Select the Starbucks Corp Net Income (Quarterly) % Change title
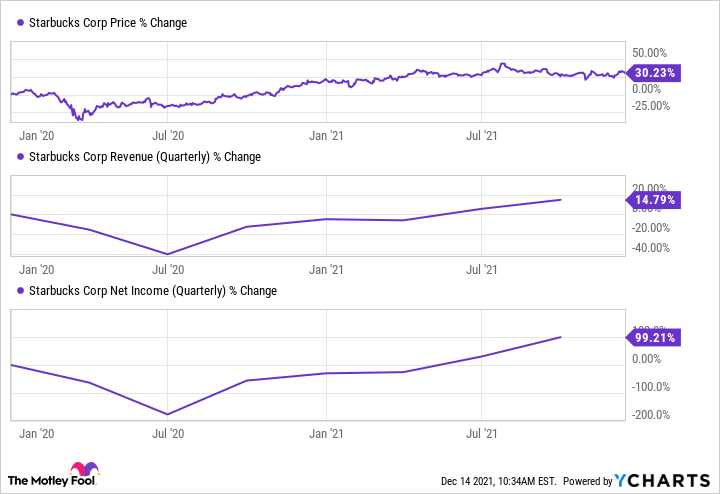Screen dimensions: 720x494 (x=153, y=291)
